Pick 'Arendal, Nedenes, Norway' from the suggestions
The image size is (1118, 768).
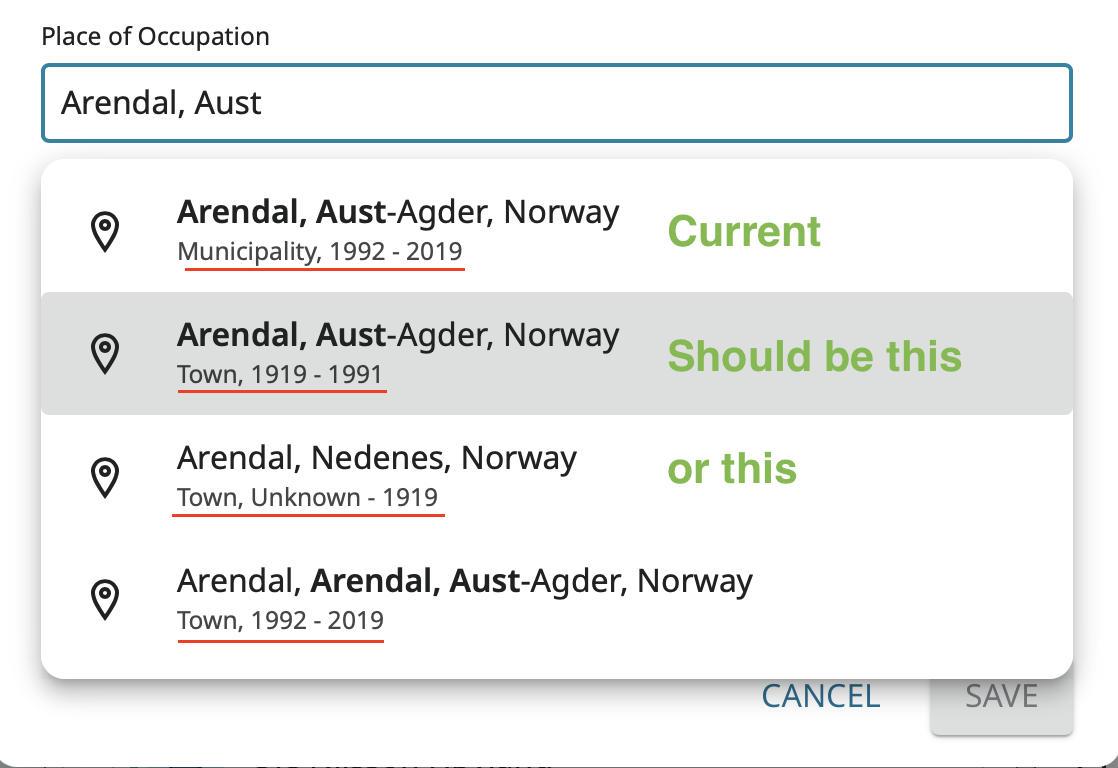point(377,458)
